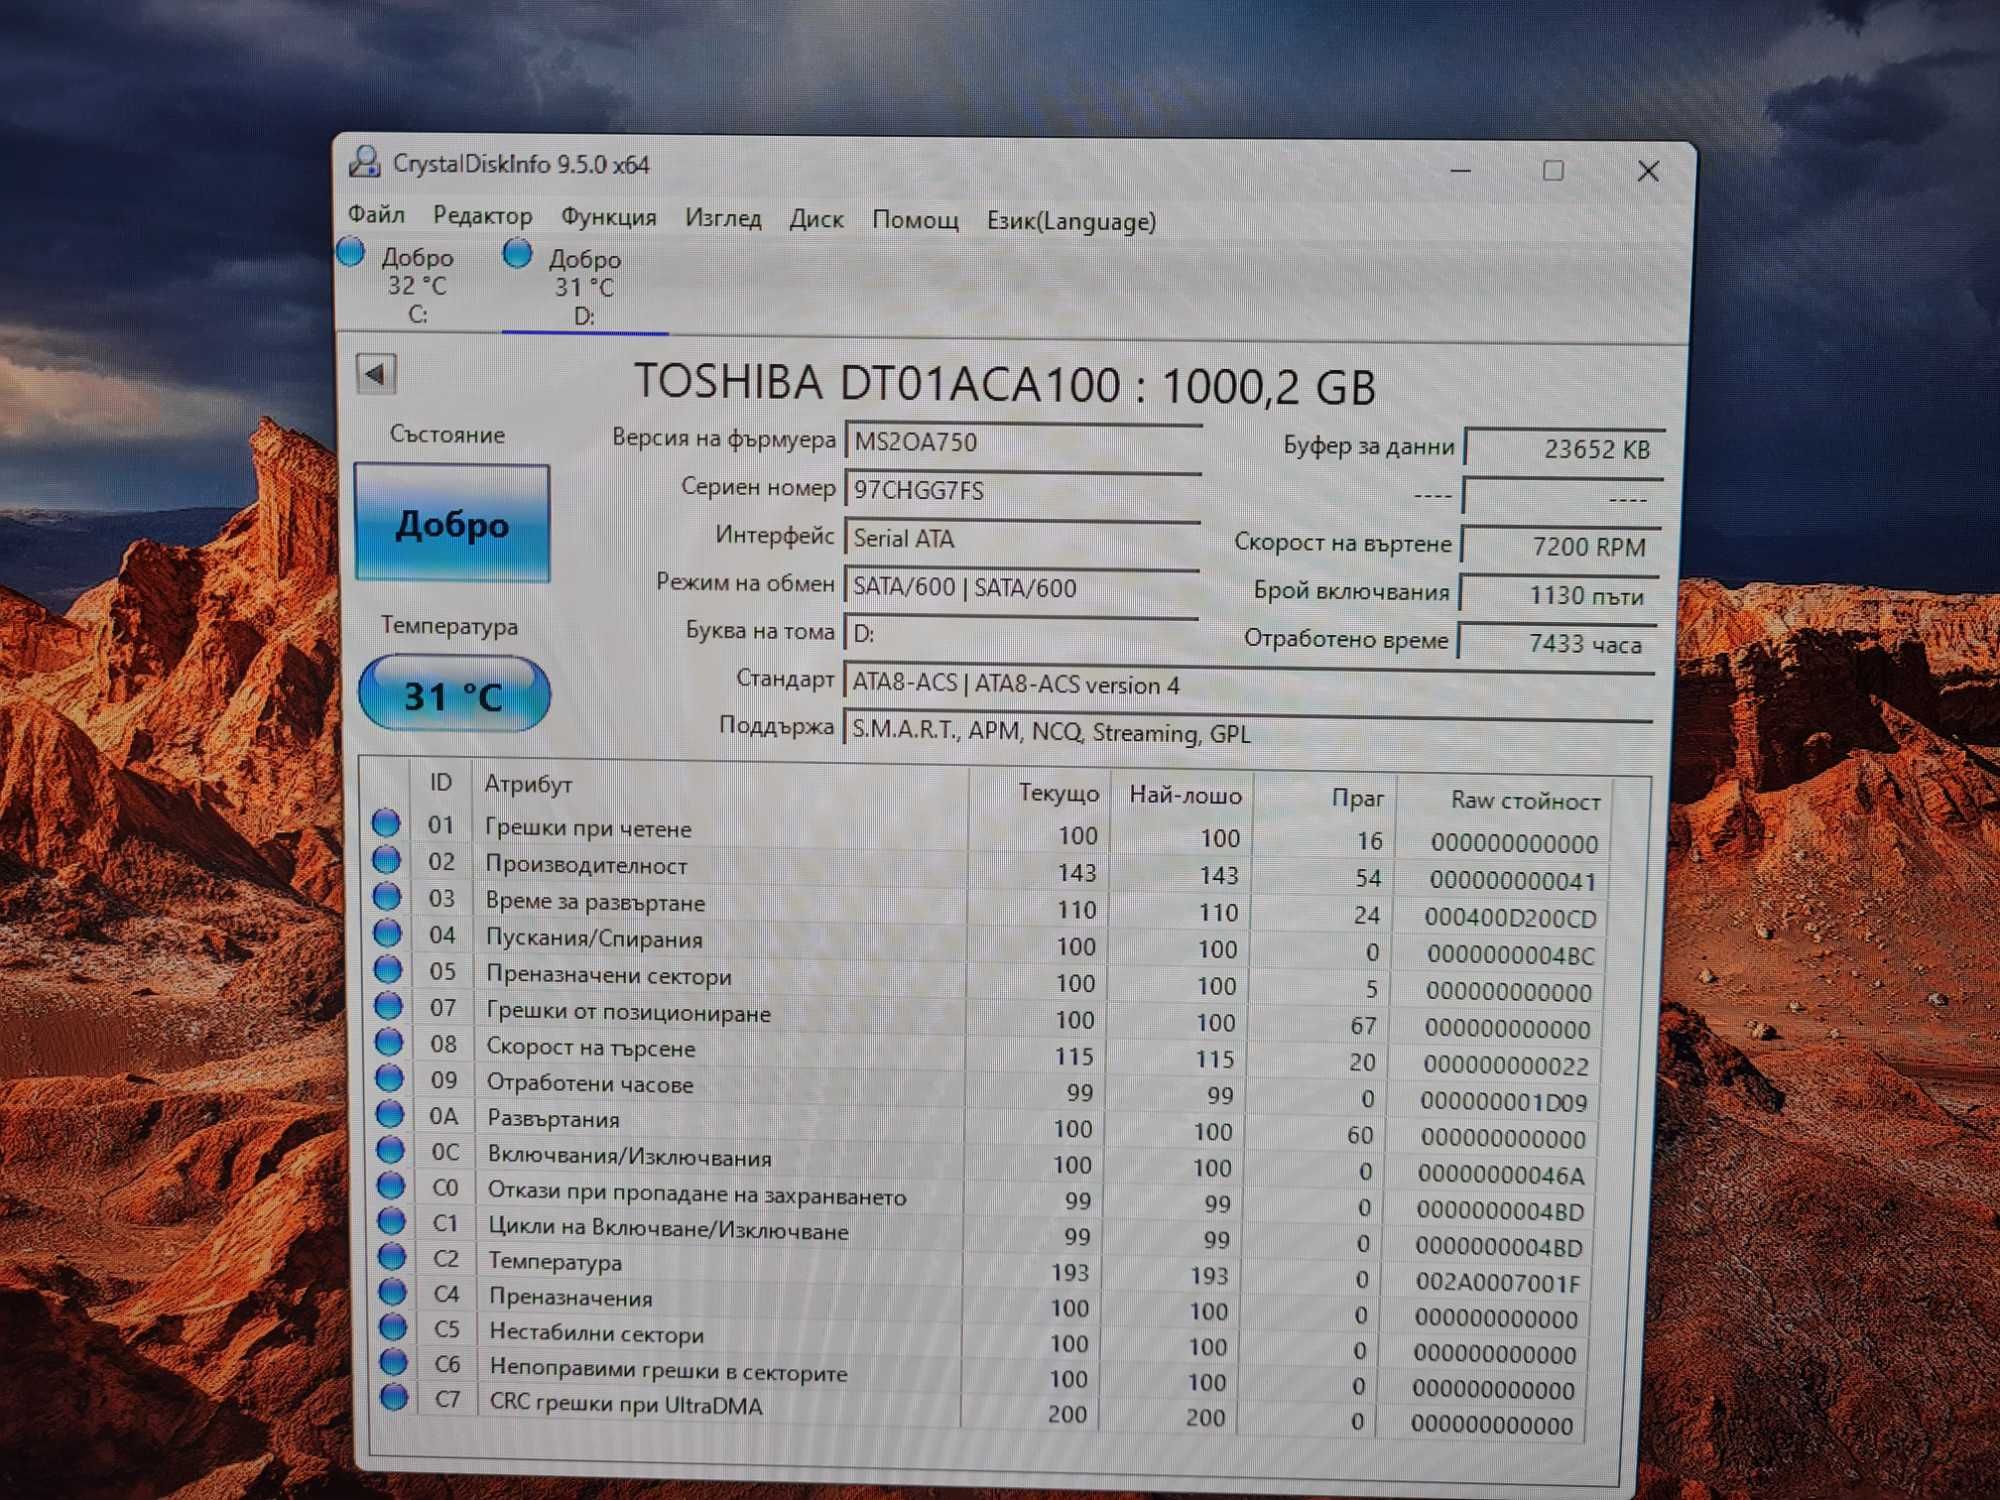This screenshot has height=1500, width=2000.
Task: Click raw value 000000000022
Action: tap(1506, 1065)
